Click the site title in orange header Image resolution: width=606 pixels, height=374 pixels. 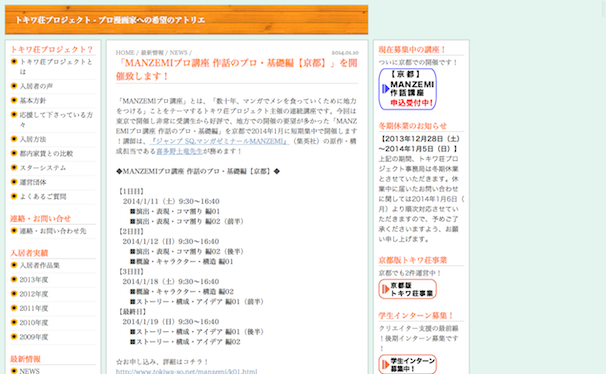coord(110,20)
